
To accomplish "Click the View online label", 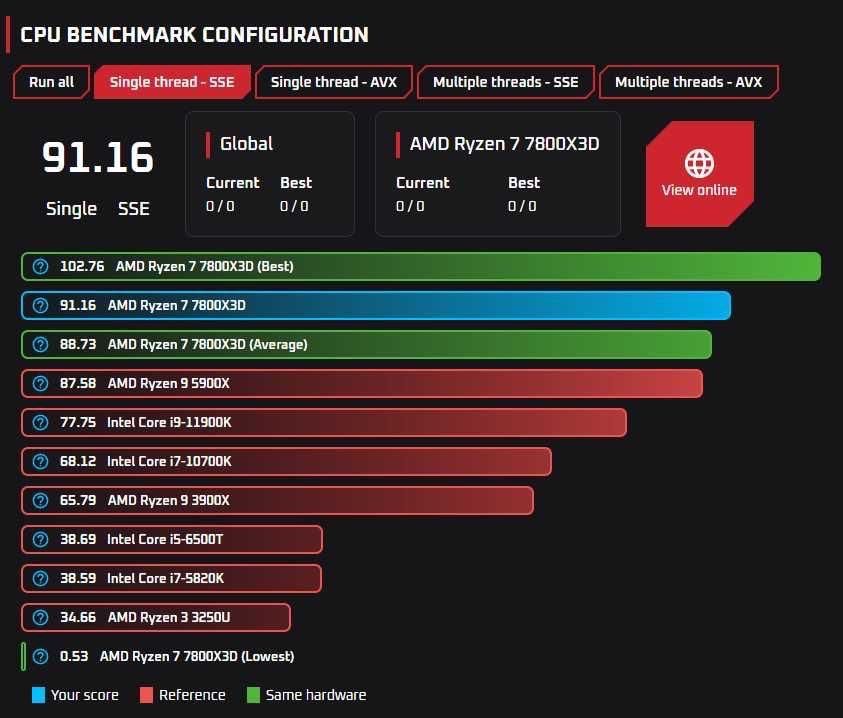I will 699,190.
